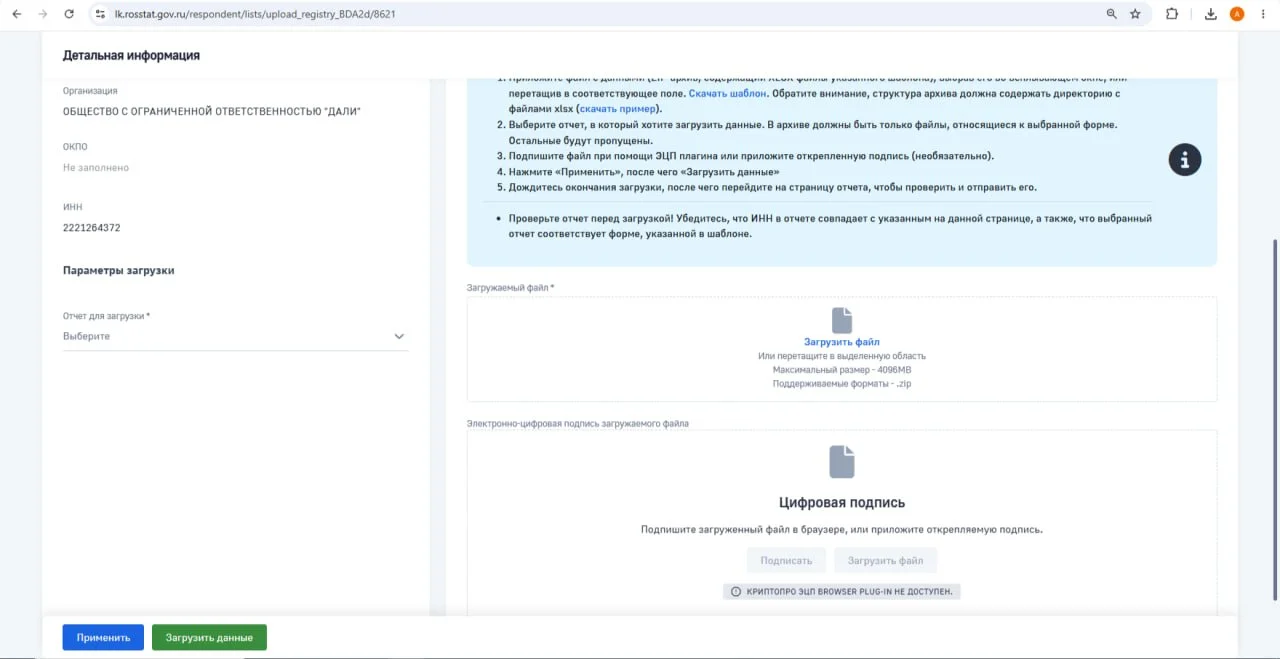Reload the page with the refresh icon
This screenshot has width=1280, height=659.
click(69, 14)
